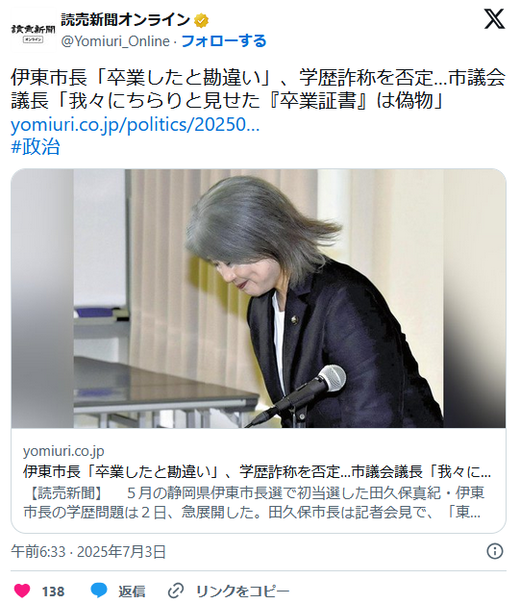Open the @Yomiuri_Online handle
This screenshot has height=604, width=520.
pos(115,41)
